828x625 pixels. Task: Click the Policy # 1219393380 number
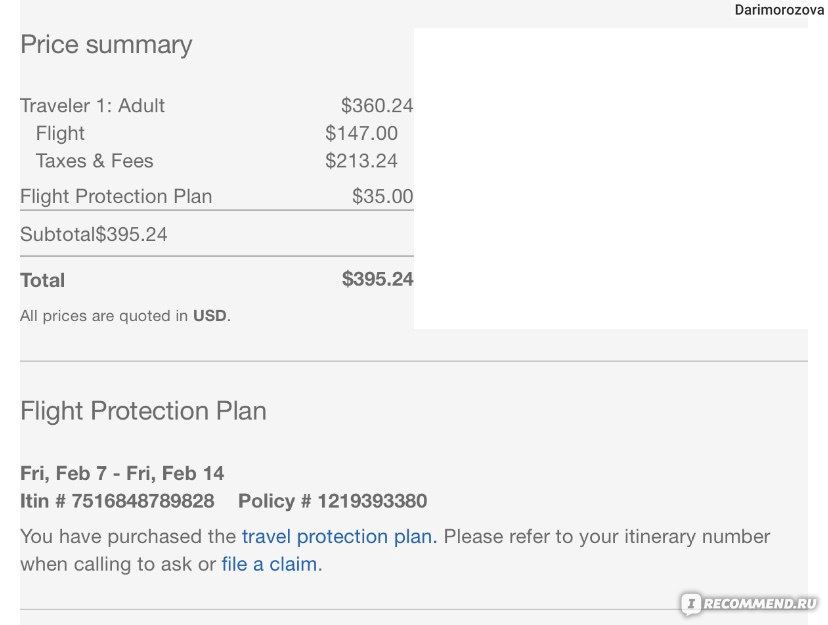click(x=333, y=501)
